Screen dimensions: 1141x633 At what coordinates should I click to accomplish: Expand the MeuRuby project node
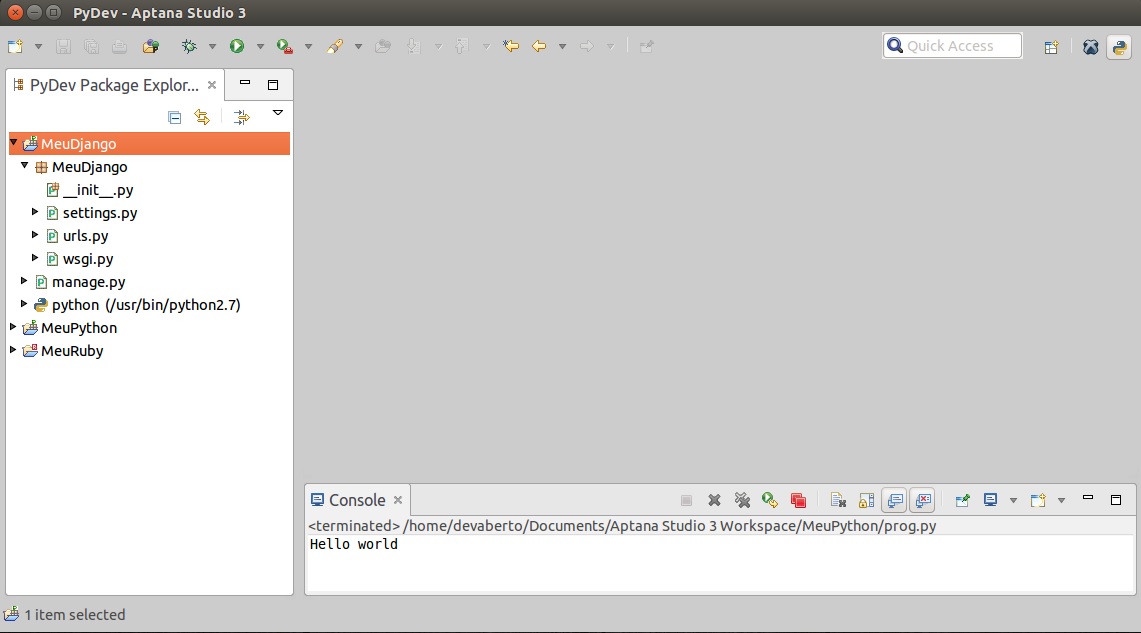13,351
